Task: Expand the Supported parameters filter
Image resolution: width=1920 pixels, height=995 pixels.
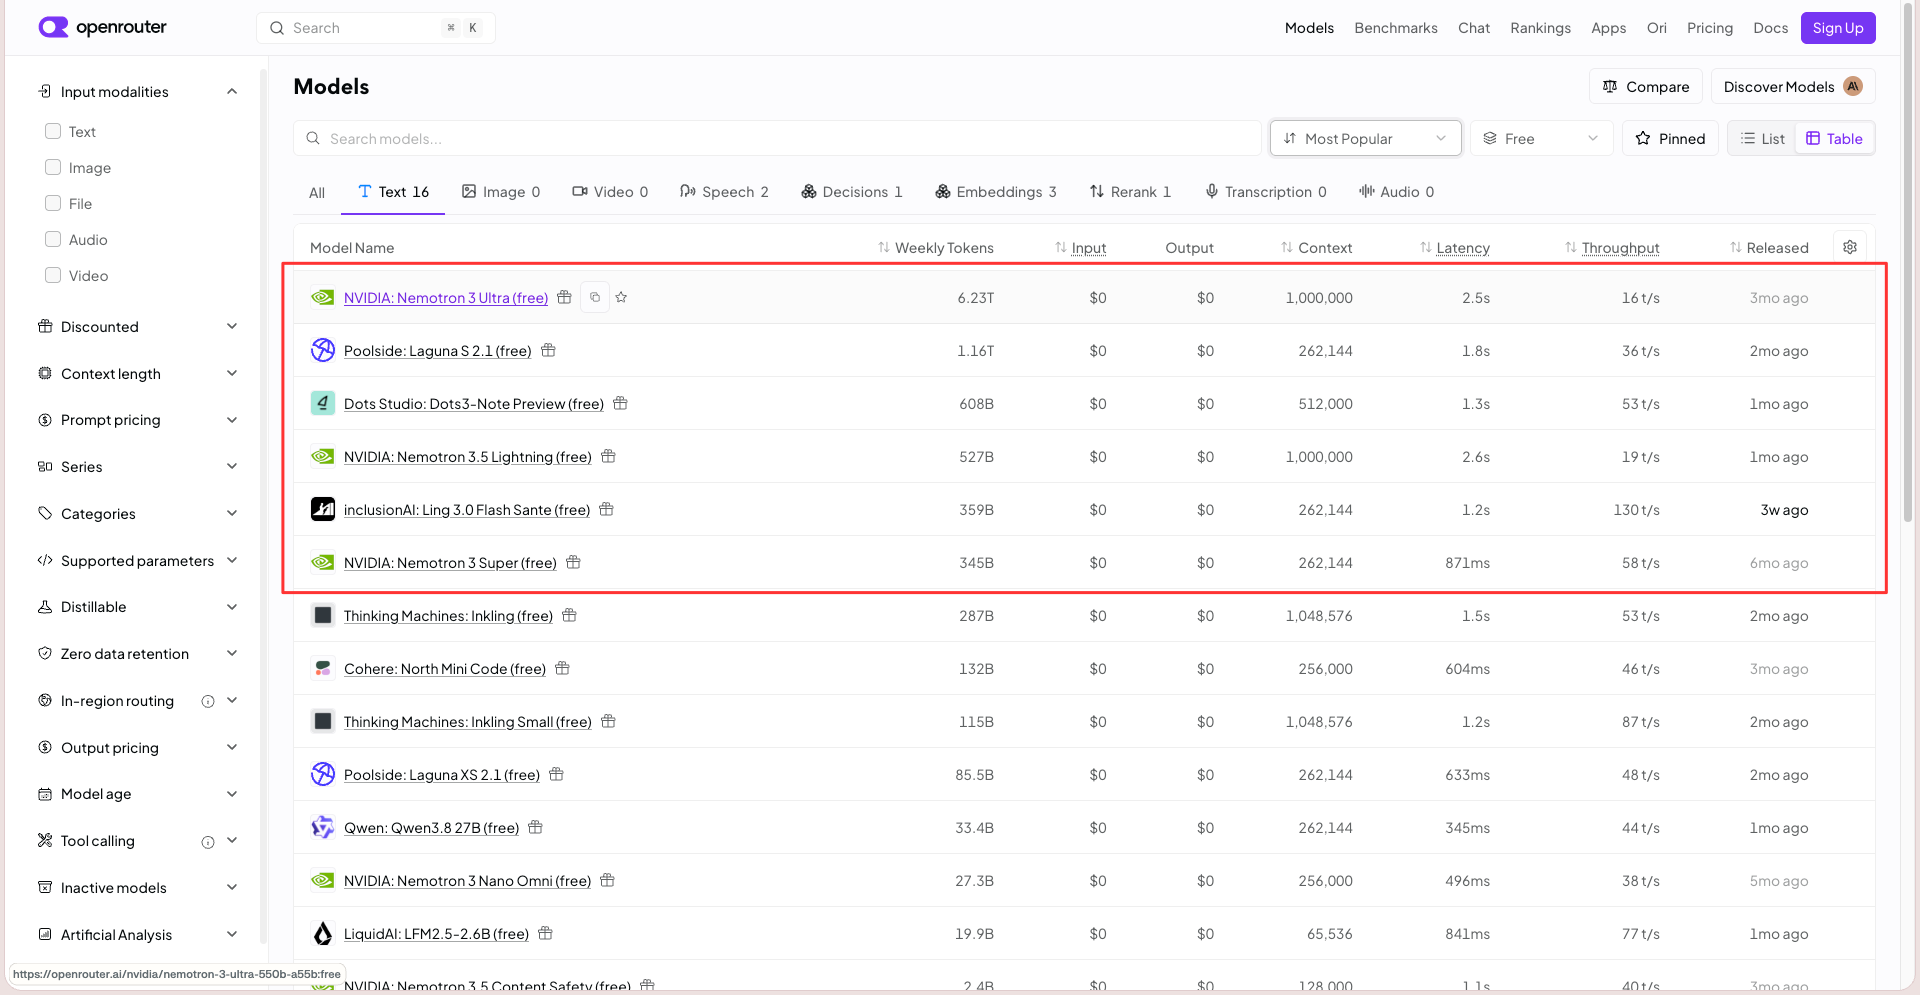Action: [138, 561]
